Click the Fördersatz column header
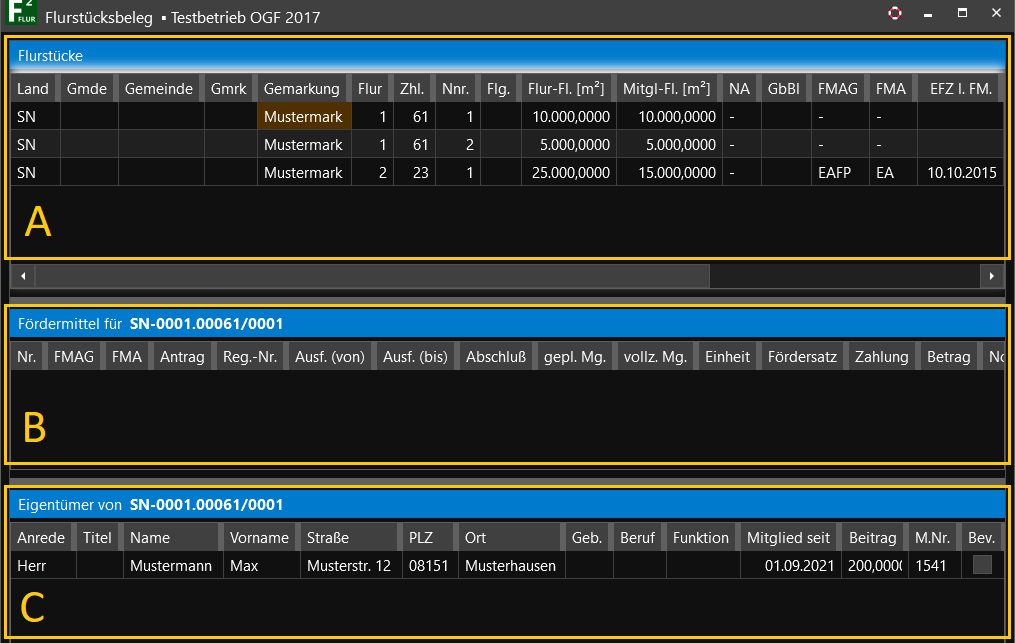The width and height of the screenshot is (1015, 643). tap(802, 357)
